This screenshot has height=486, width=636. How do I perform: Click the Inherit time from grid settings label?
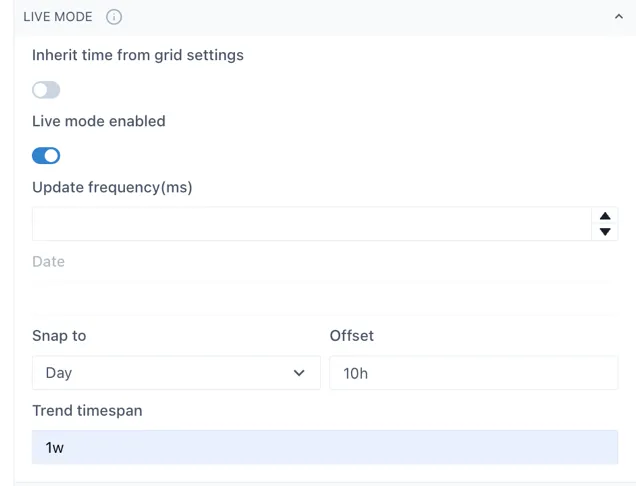click(x=138, y=55)
